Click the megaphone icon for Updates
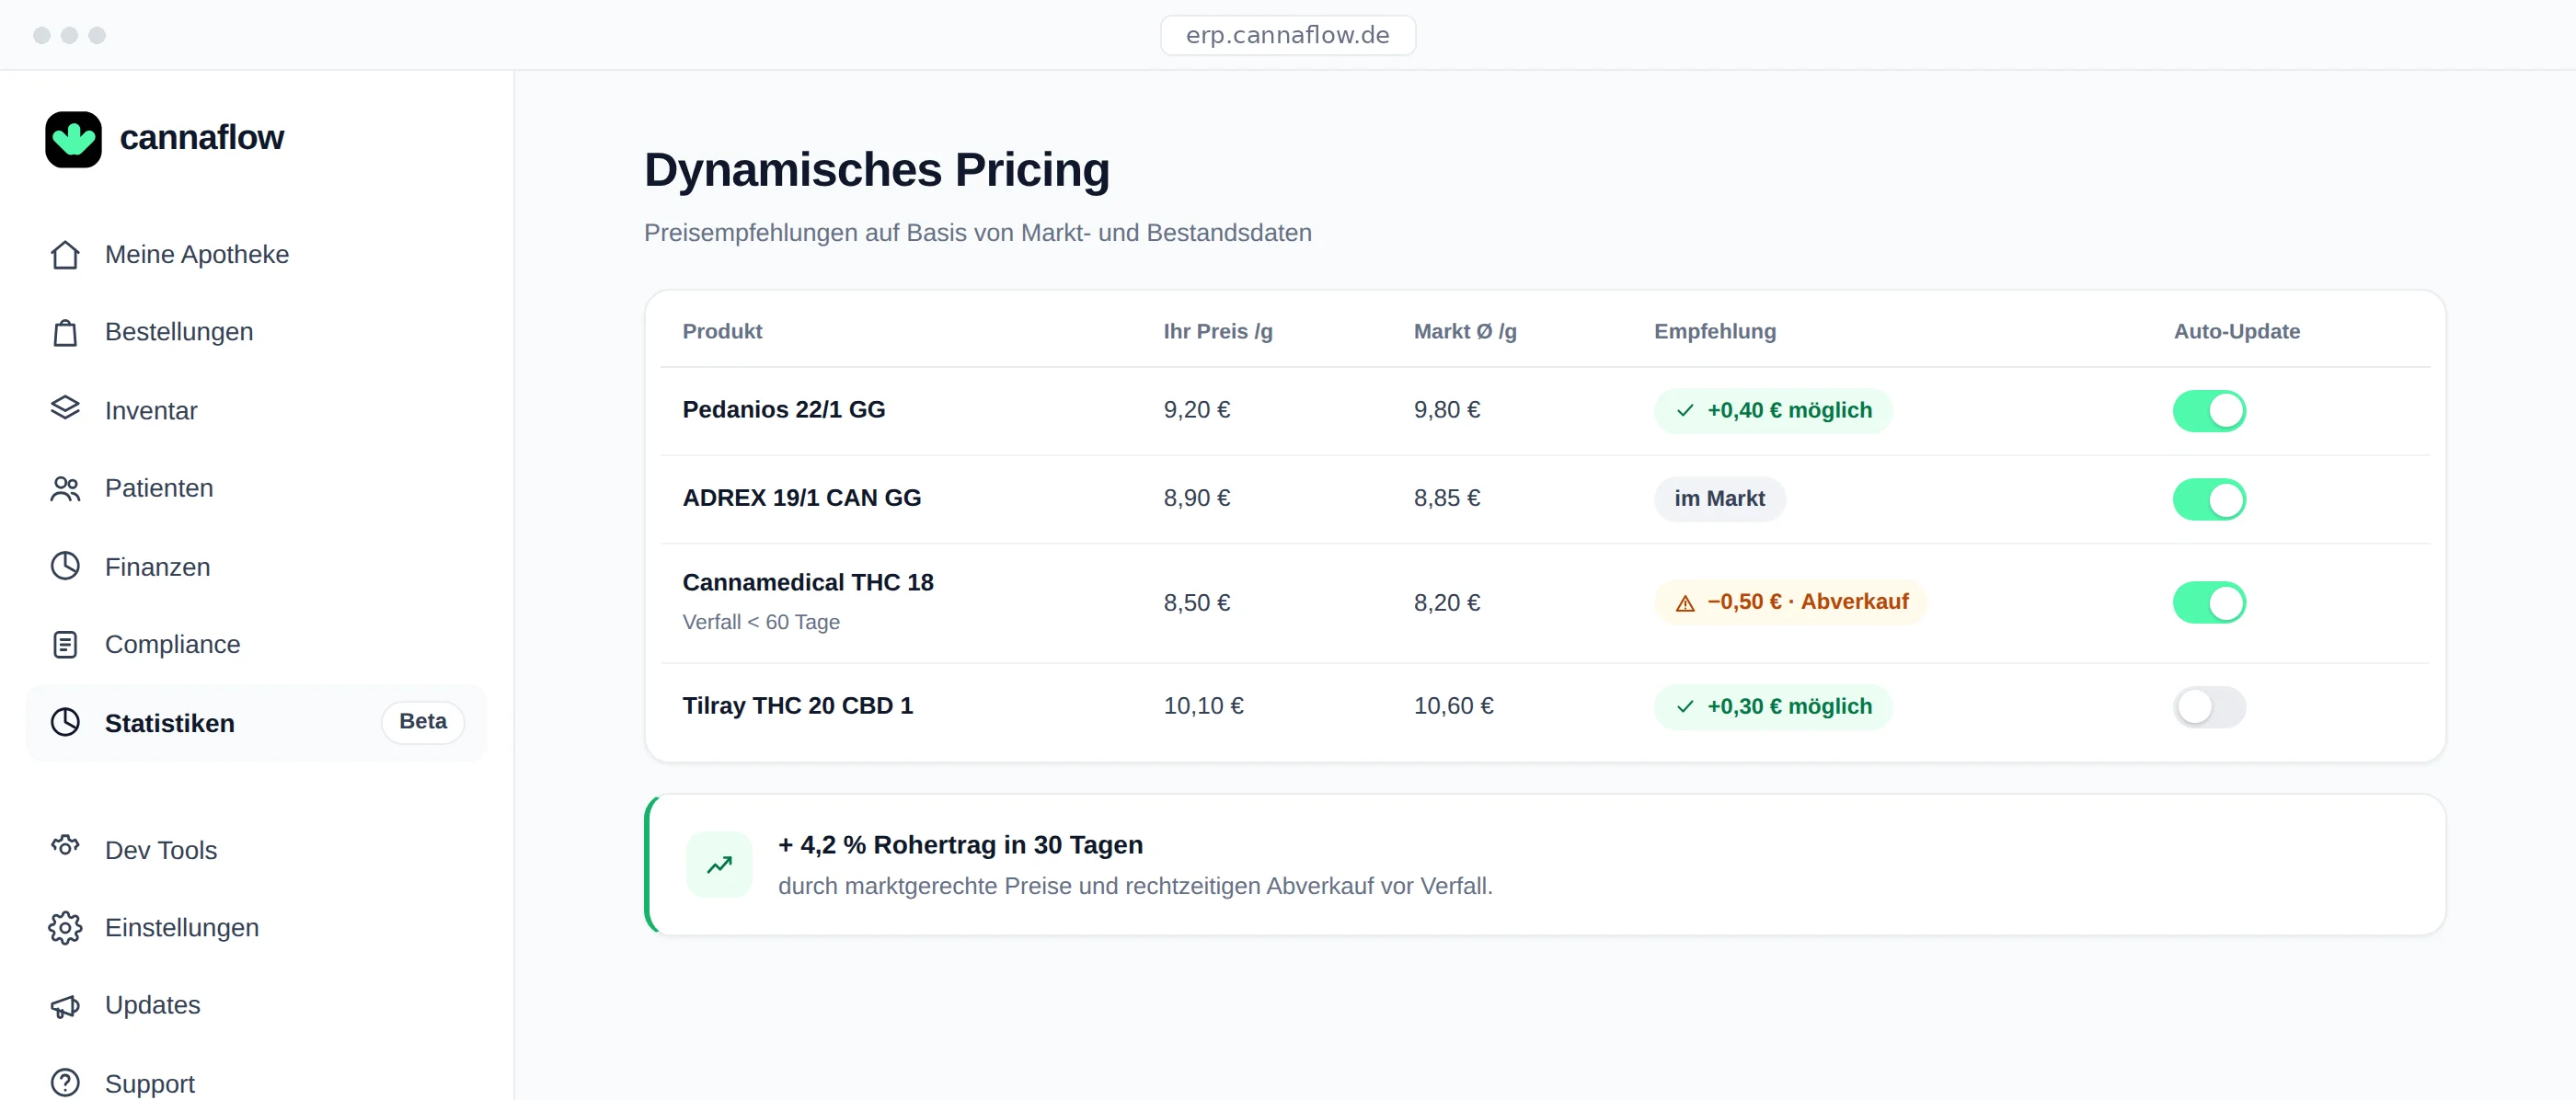This screenshot has width=2576, height=1100. [65, 1005]
